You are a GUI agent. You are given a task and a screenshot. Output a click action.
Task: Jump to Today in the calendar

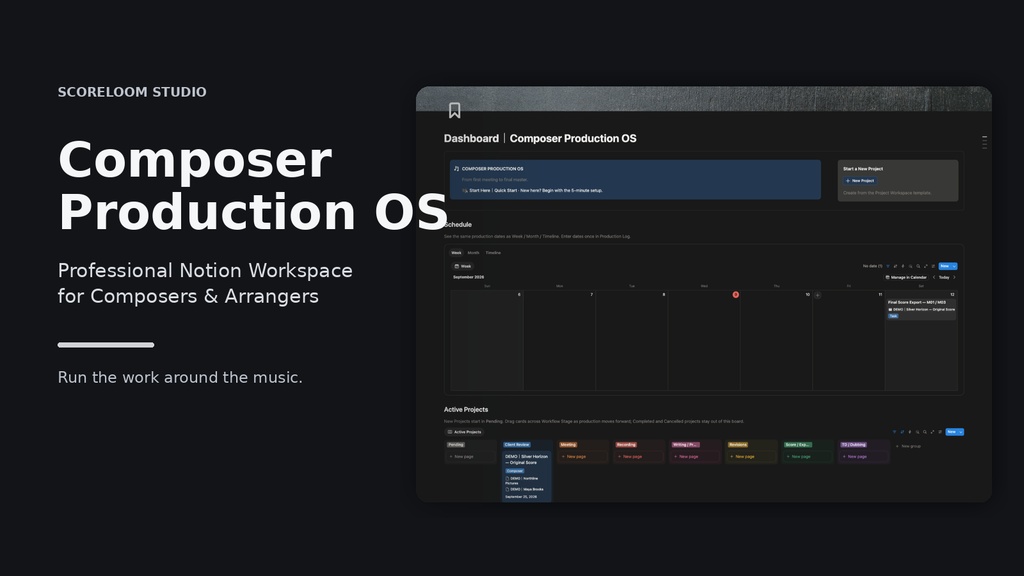pyautogui.click(x=944, y=278)
